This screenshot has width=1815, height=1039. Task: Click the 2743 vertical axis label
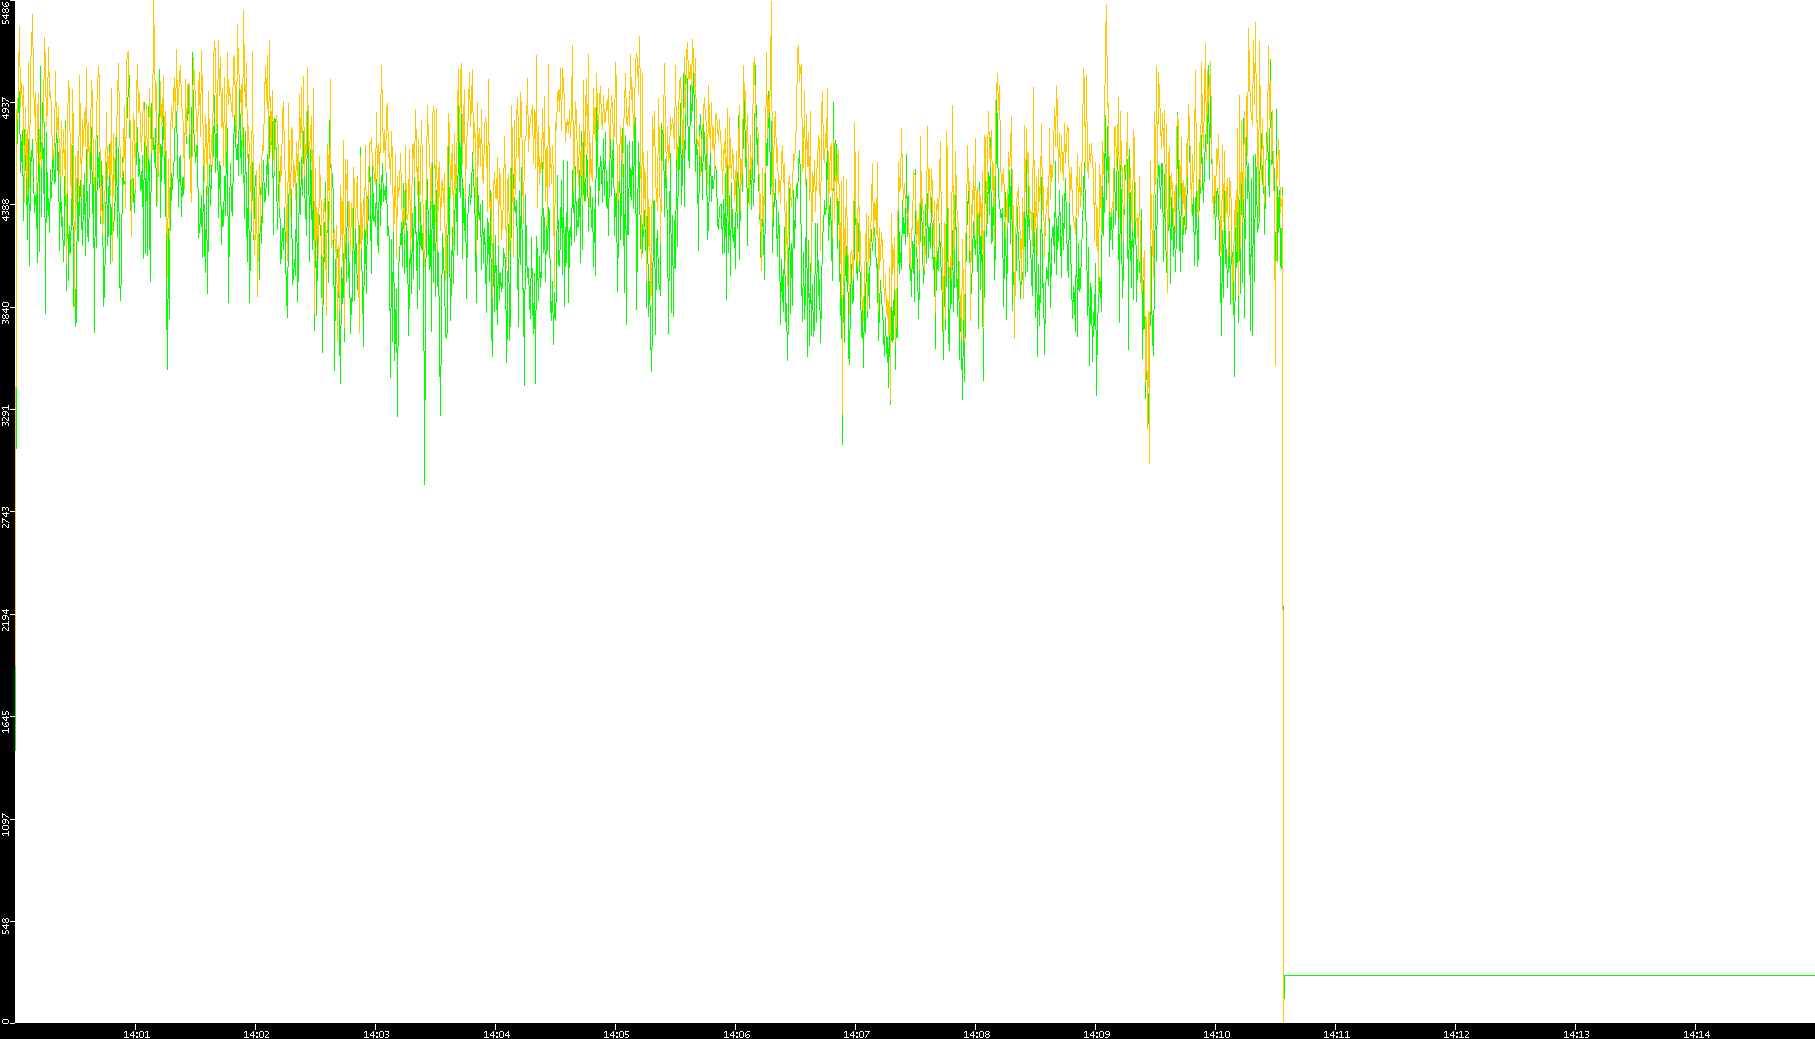7,517
